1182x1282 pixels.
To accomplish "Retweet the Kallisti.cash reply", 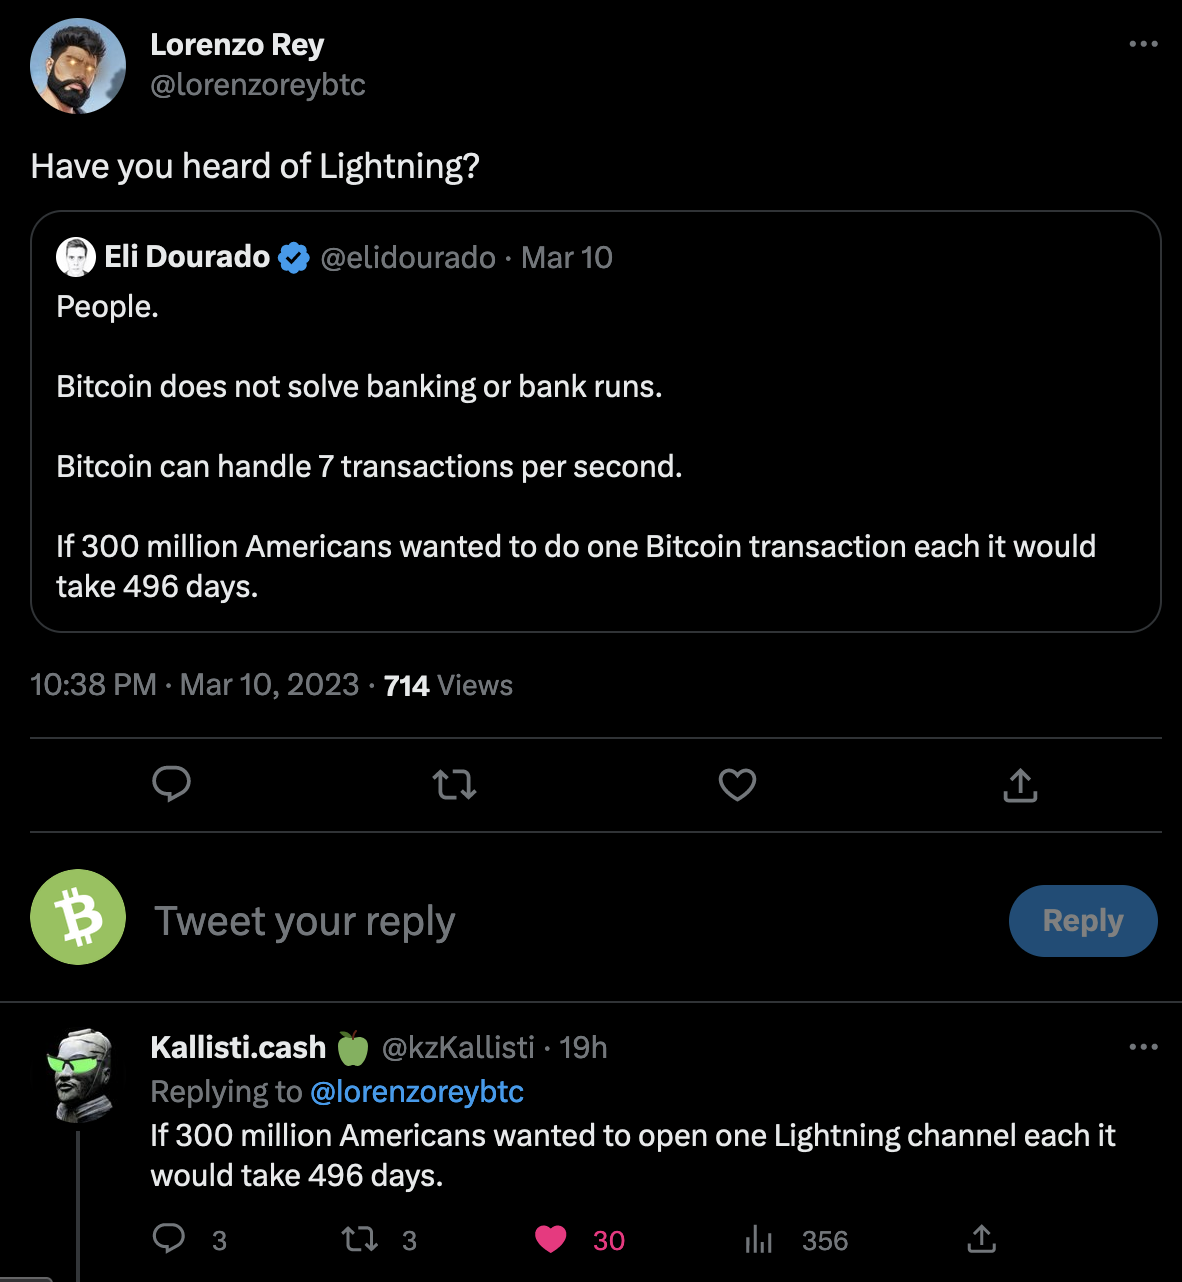I will (360, 1240).
